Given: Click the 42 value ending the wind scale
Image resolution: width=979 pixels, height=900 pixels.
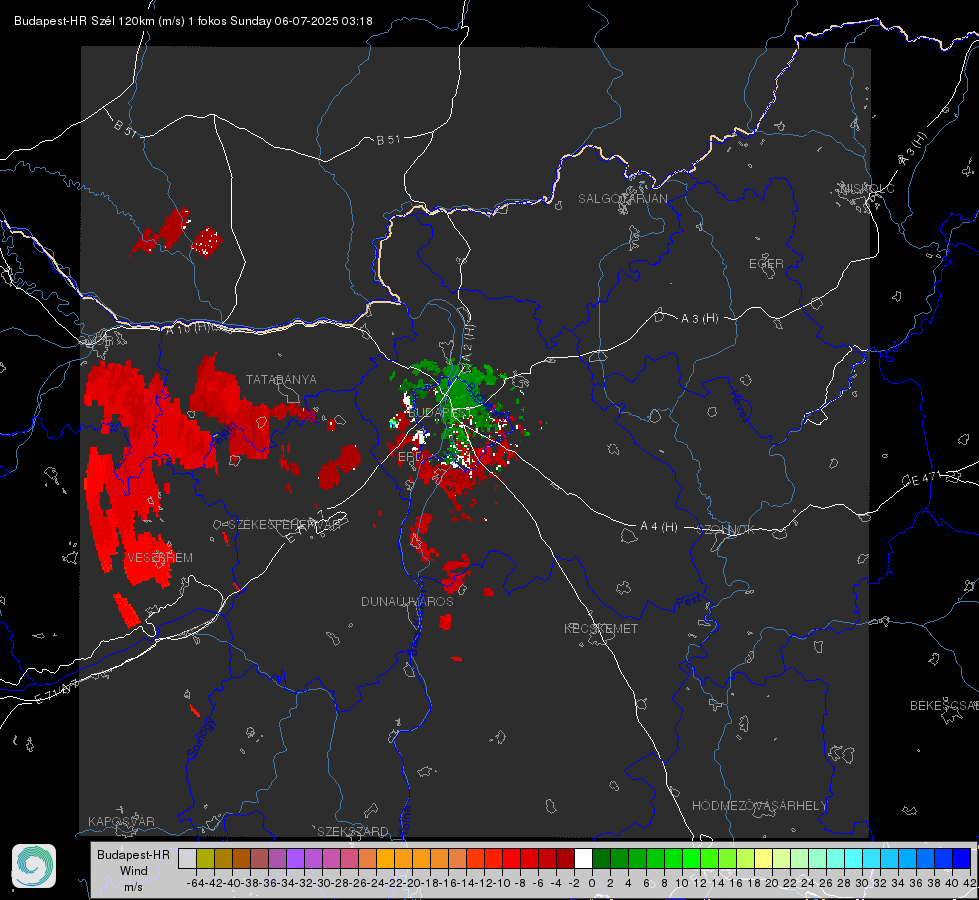Looking at the screenshot, I should [x=969, y=883].
